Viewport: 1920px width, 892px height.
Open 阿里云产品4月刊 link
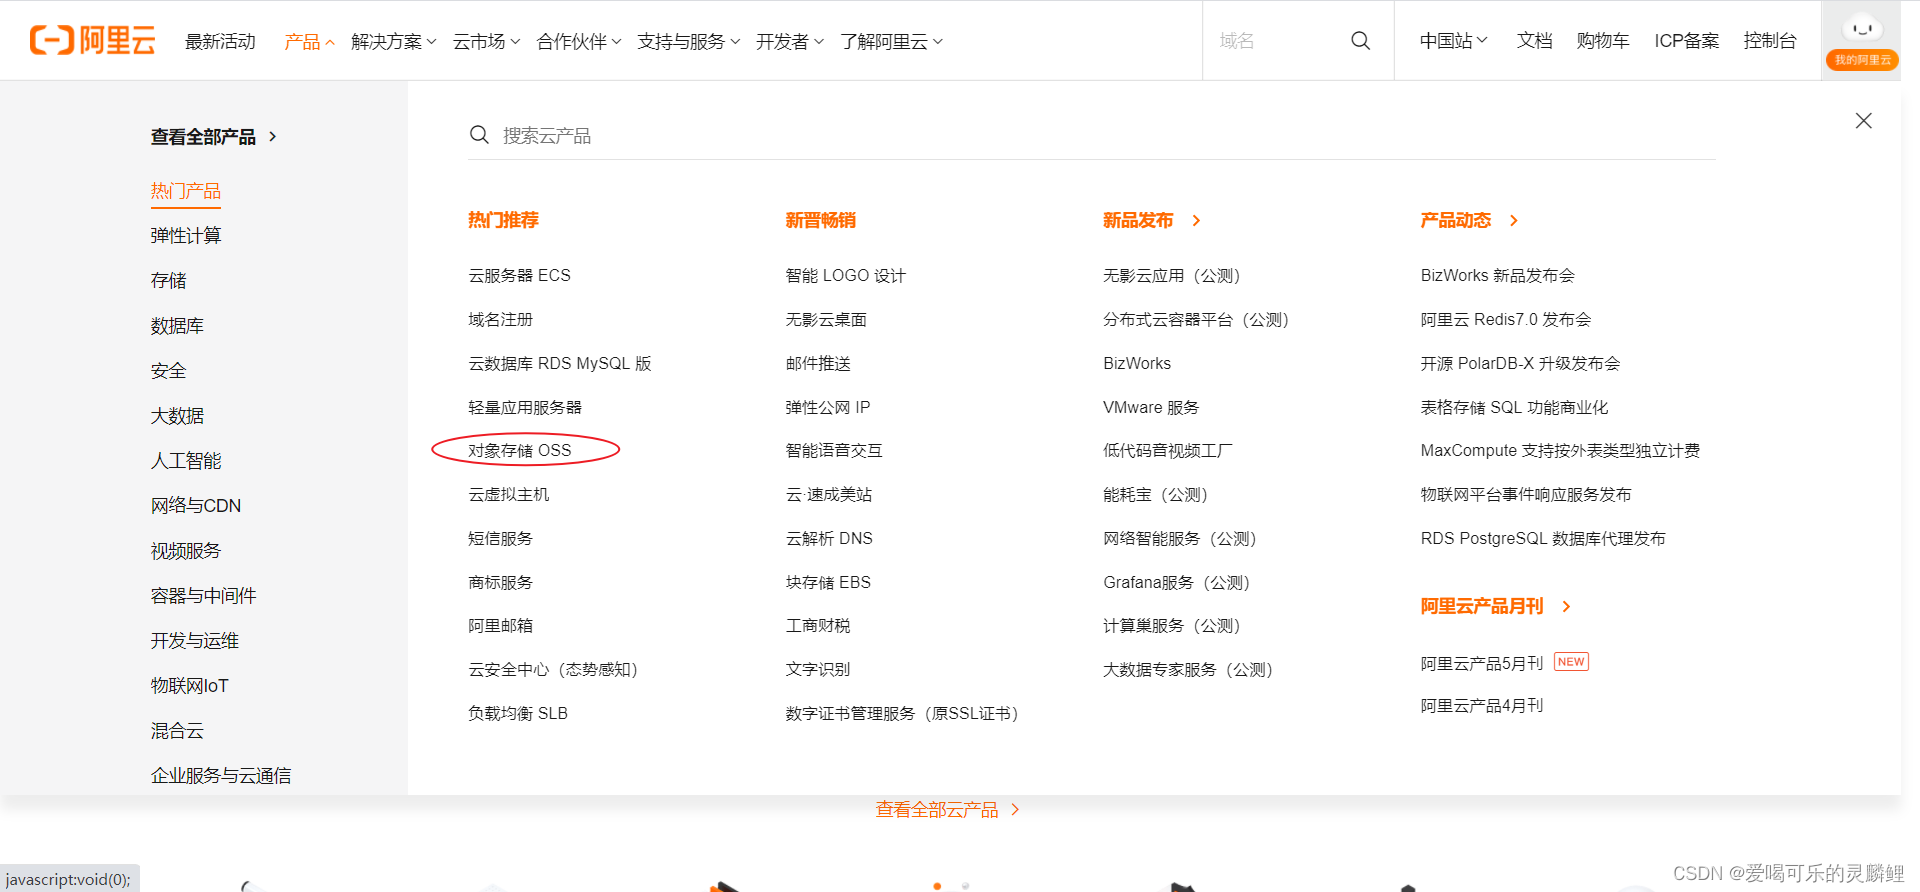tap(1482, 706)
